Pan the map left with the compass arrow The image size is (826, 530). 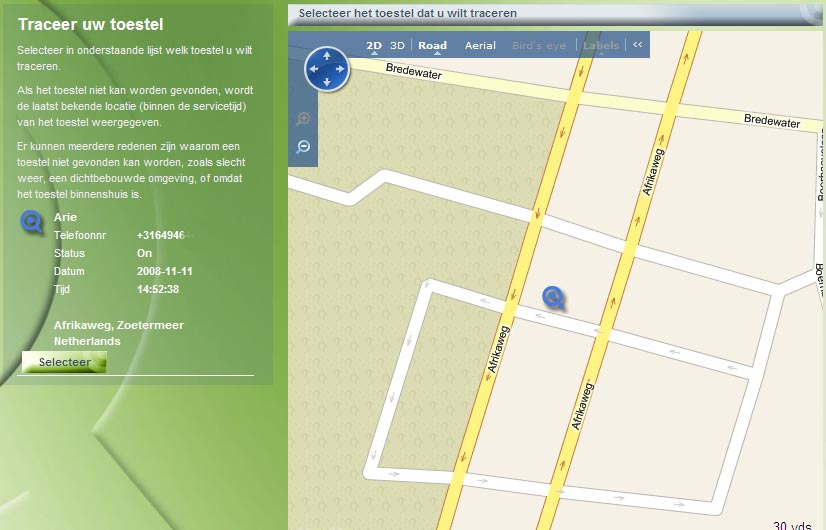coord(314,69)
